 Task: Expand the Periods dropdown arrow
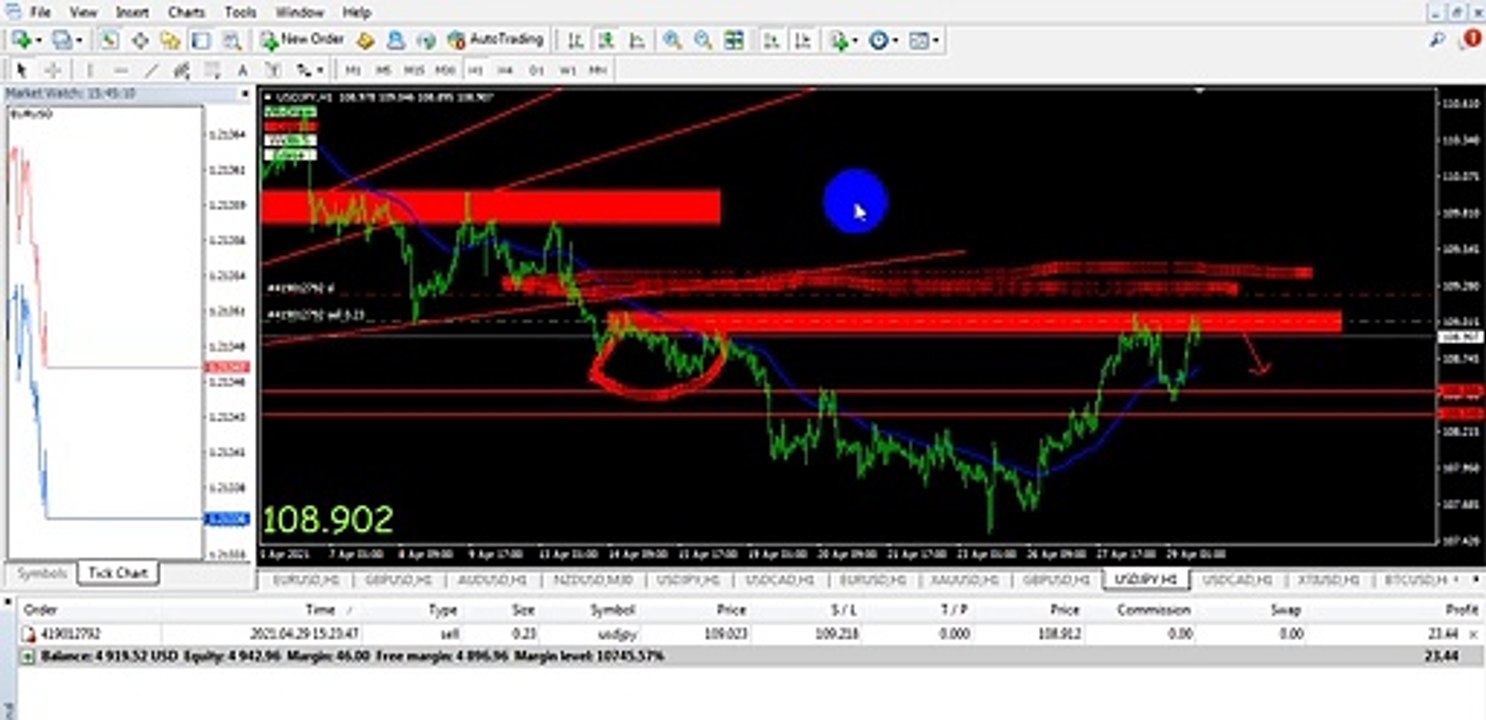click(x=895, y=41)
